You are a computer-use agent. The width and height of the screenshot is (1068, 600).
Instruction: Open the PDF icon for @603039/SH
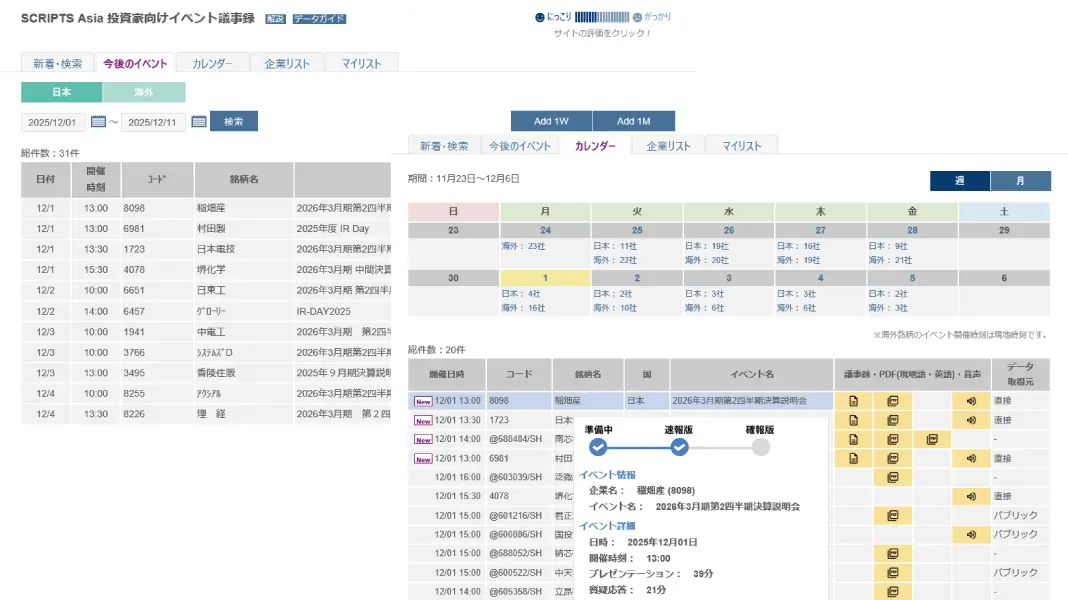(x=893, y=477)
